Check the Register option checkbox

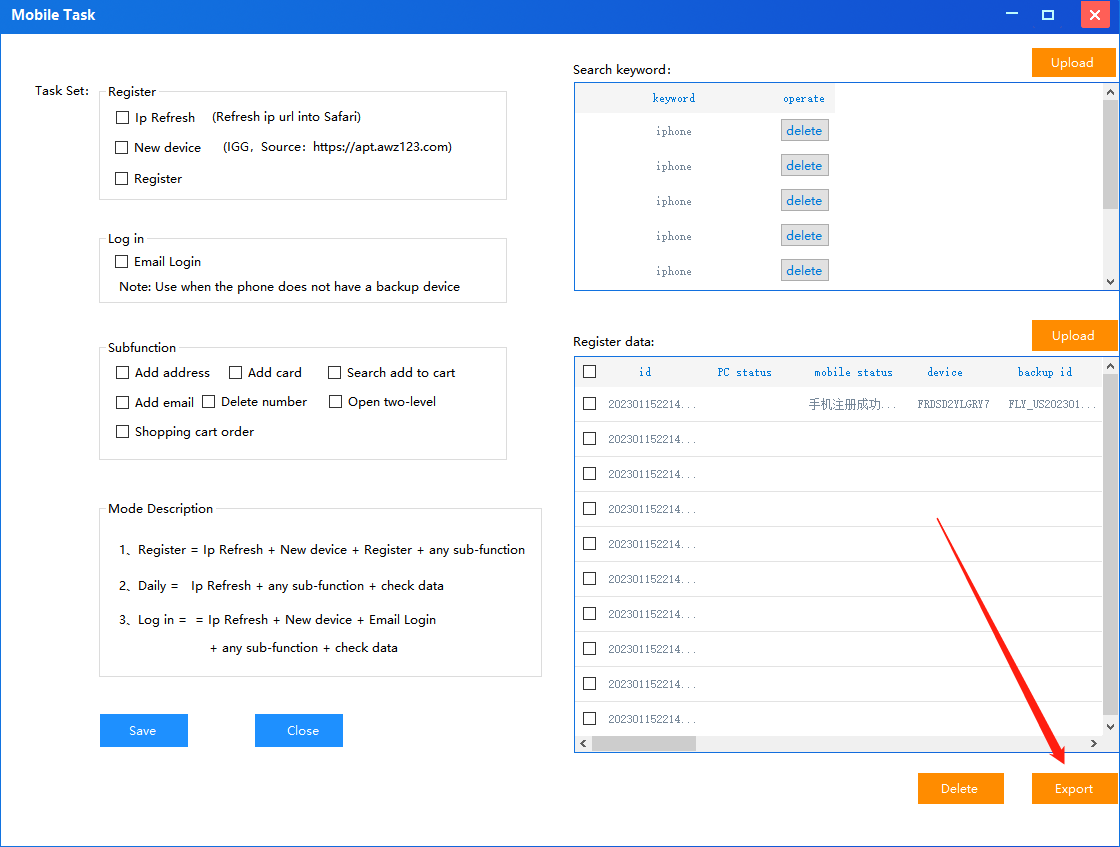click(121, 179)
